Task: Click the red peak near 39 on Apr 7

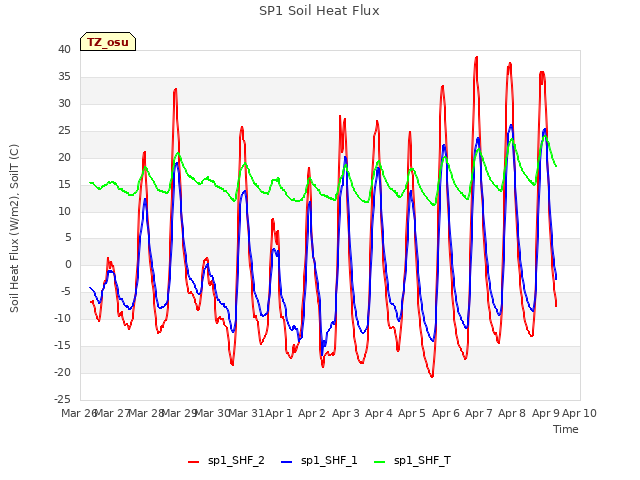Action: click(x=476, y=58)
